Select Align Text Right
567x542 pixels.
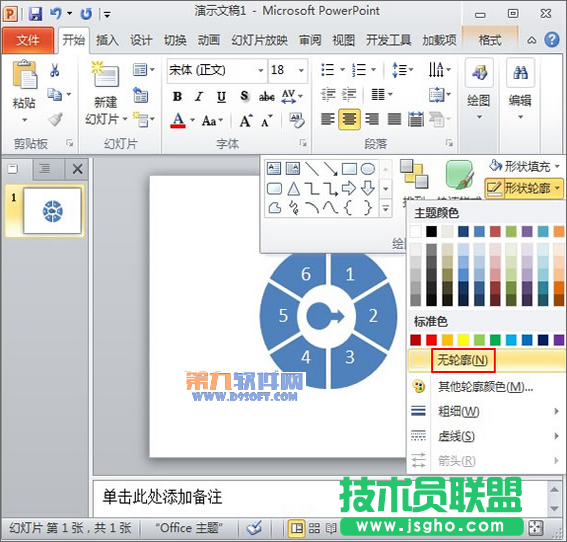[x=372, y=119]
